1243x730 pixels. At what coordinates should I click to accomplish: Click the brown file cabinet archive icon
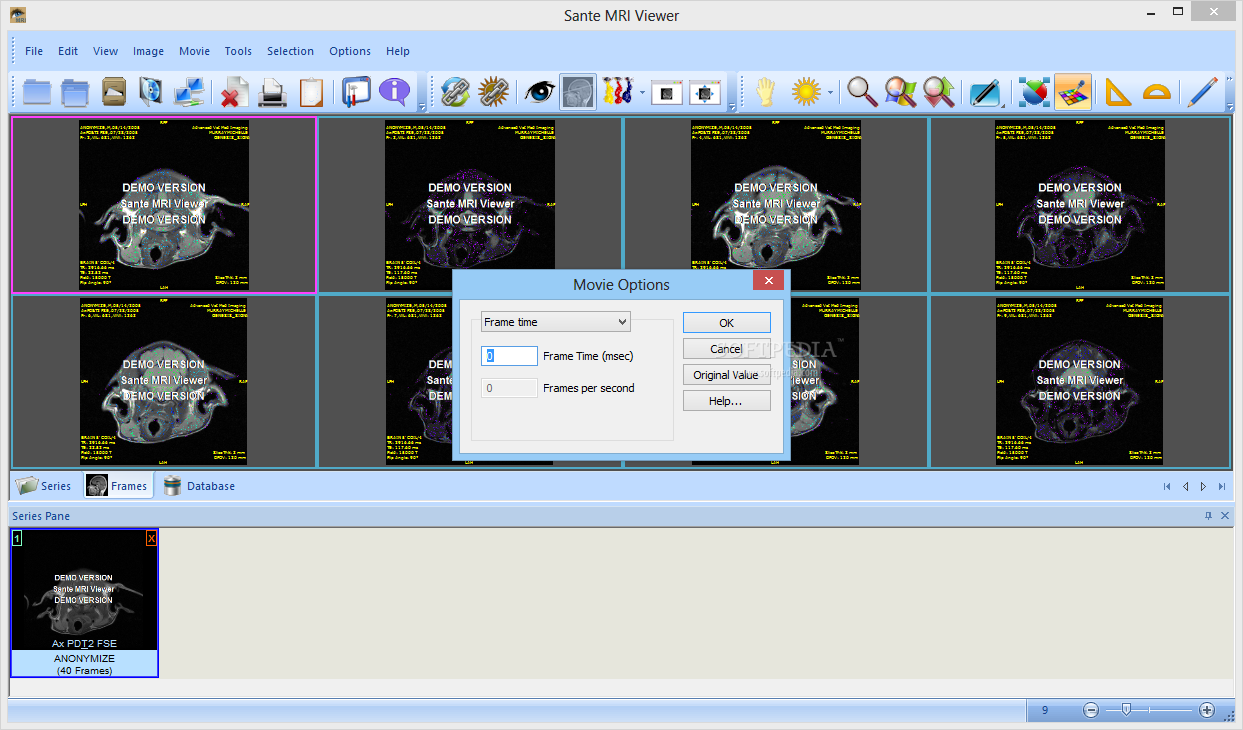[x=114, y=92]
